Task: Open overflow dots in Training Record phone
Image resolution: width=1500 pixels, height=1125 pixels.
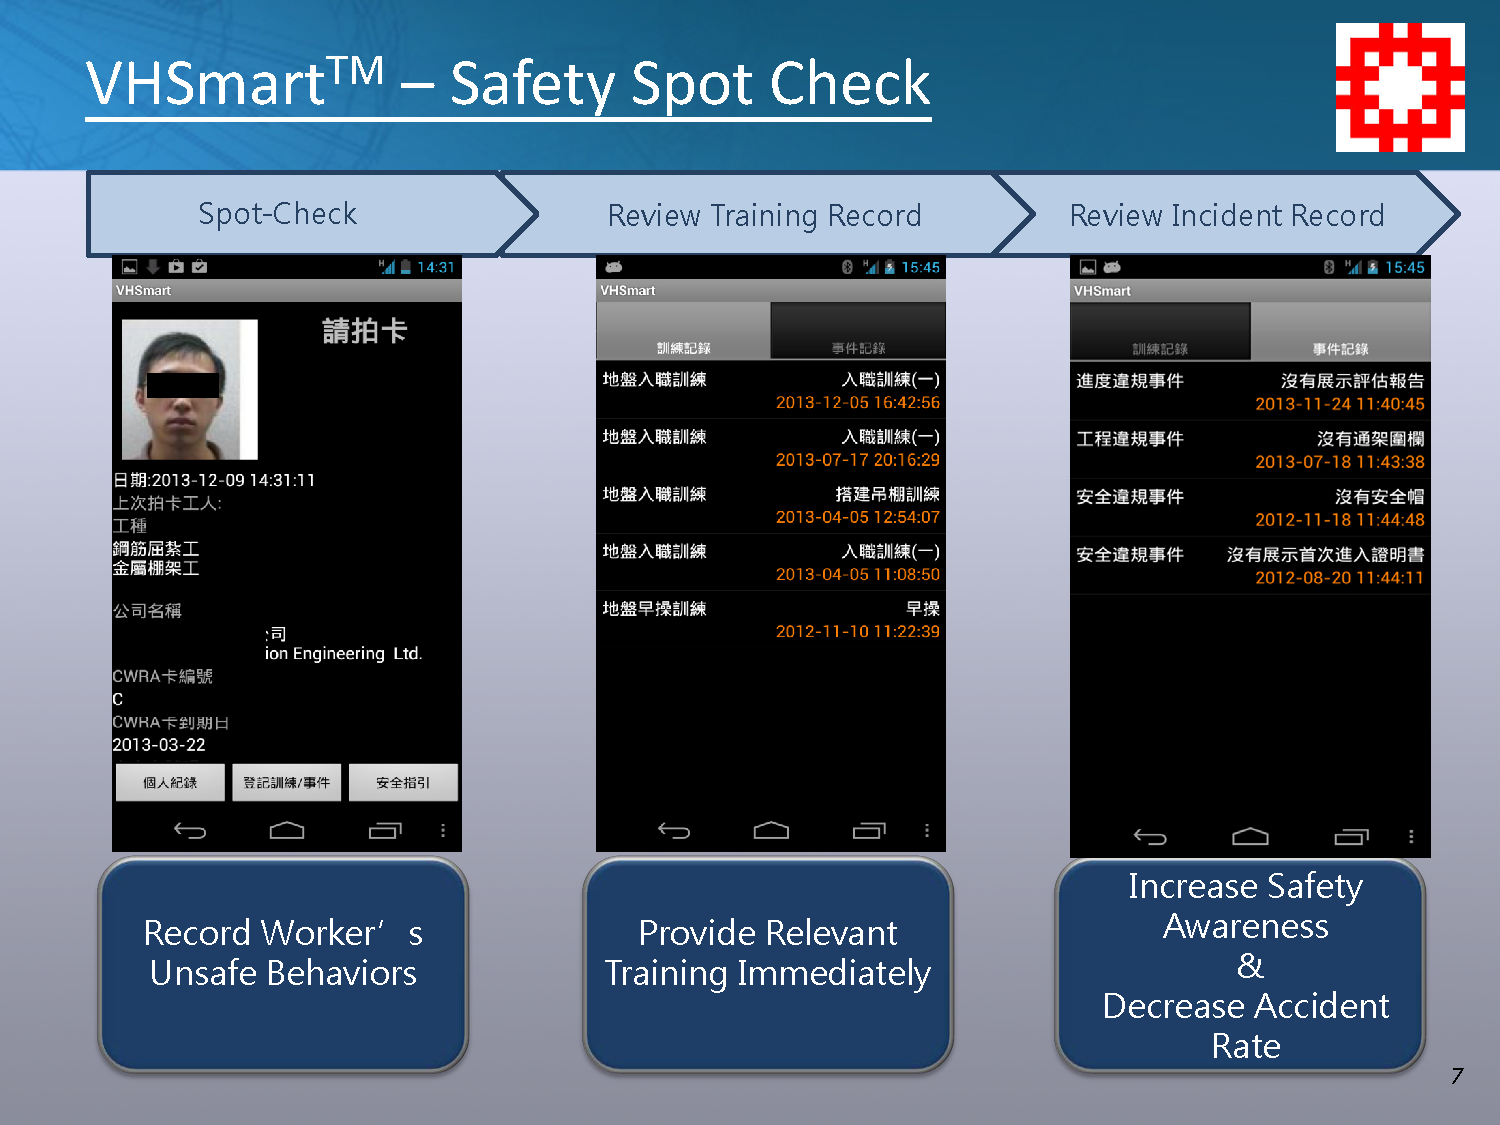Action: pyautogui.click(x=927, y=830)
